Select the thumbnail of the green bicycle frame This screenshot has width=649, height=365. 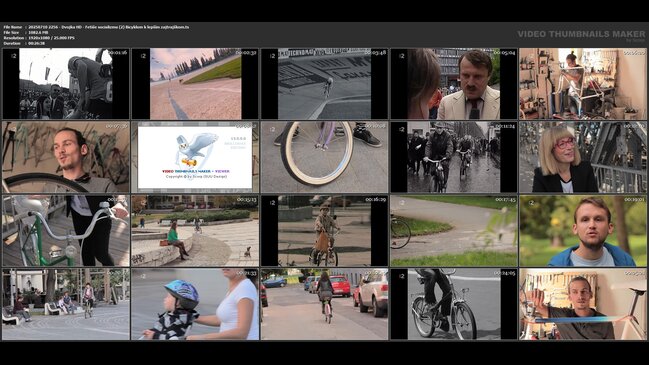[x=66, y=231]
